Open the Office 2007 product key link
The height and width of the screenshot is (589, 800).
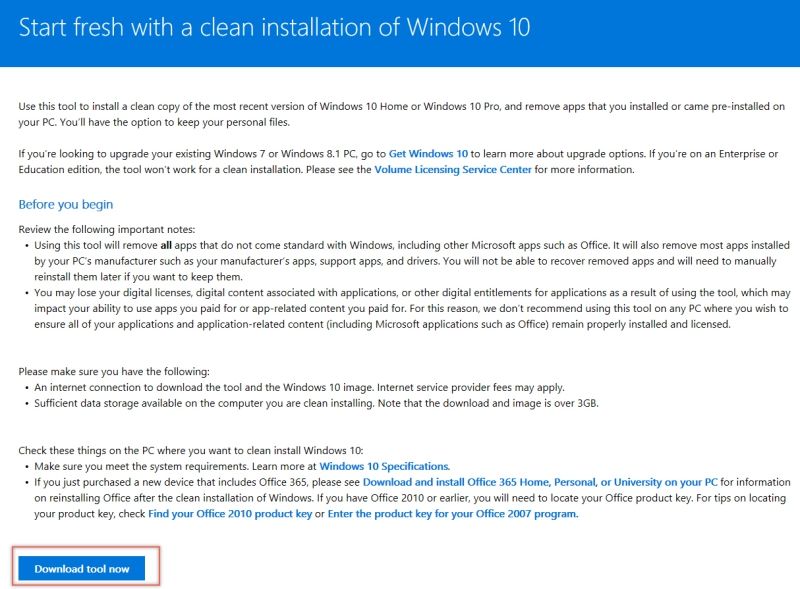(452, 514)
